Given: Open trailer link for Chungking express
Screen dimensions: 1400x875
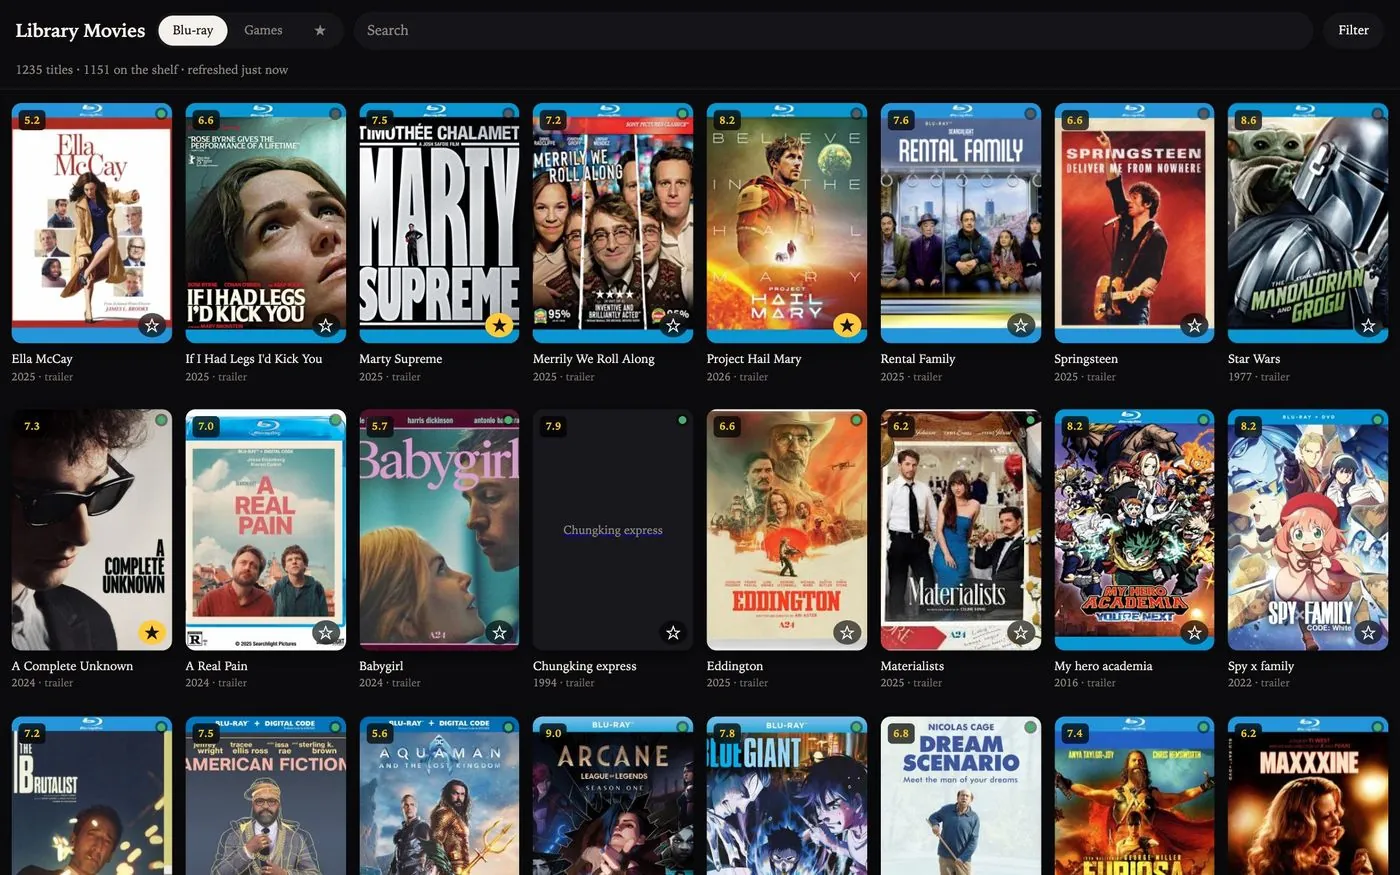Looking at the screenshot, I should click(580, 683).
